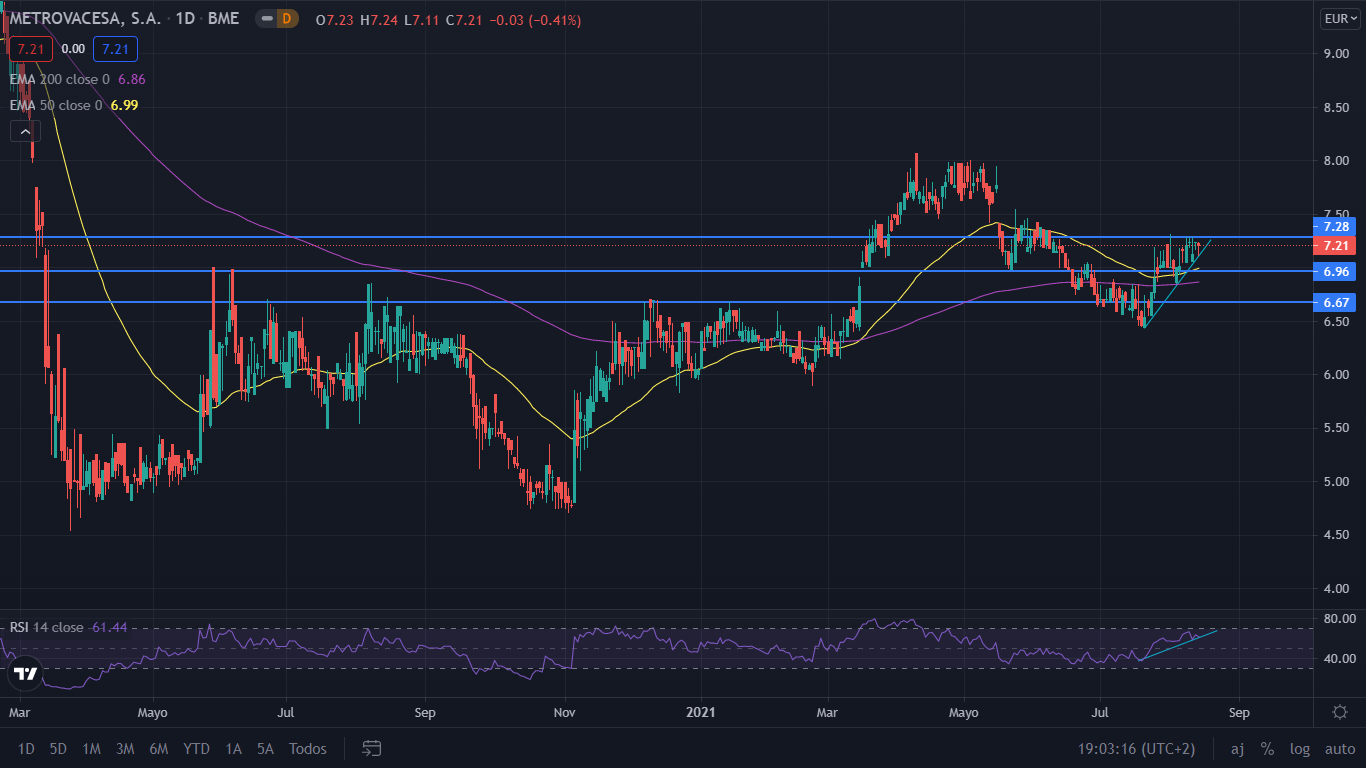Collapse the indicator legend with chevron

coord(24,130)
